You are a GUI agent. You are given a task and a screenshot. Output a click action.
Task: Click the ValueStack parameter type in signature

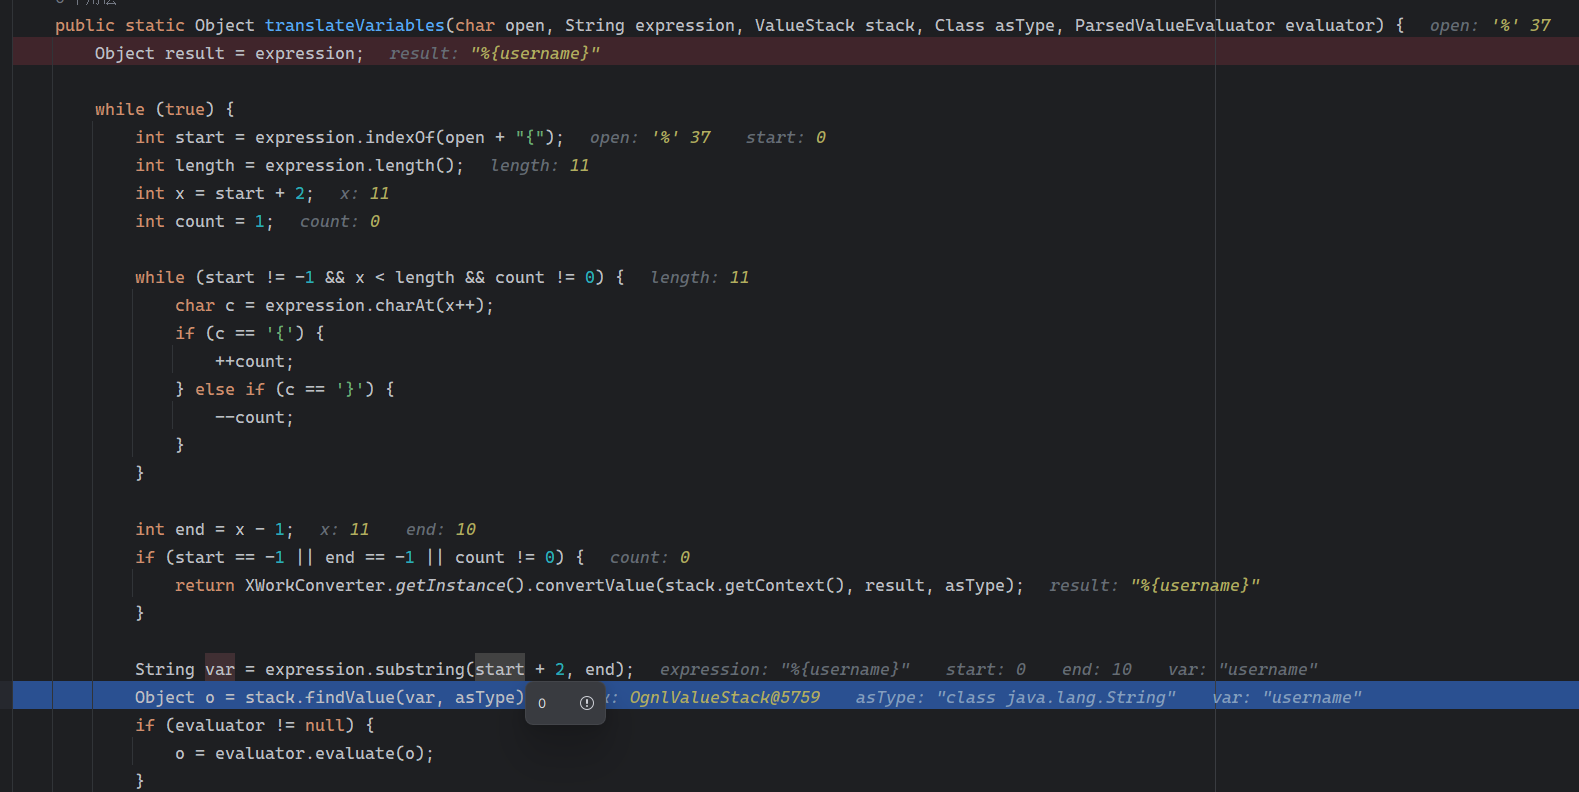[805, 25]
